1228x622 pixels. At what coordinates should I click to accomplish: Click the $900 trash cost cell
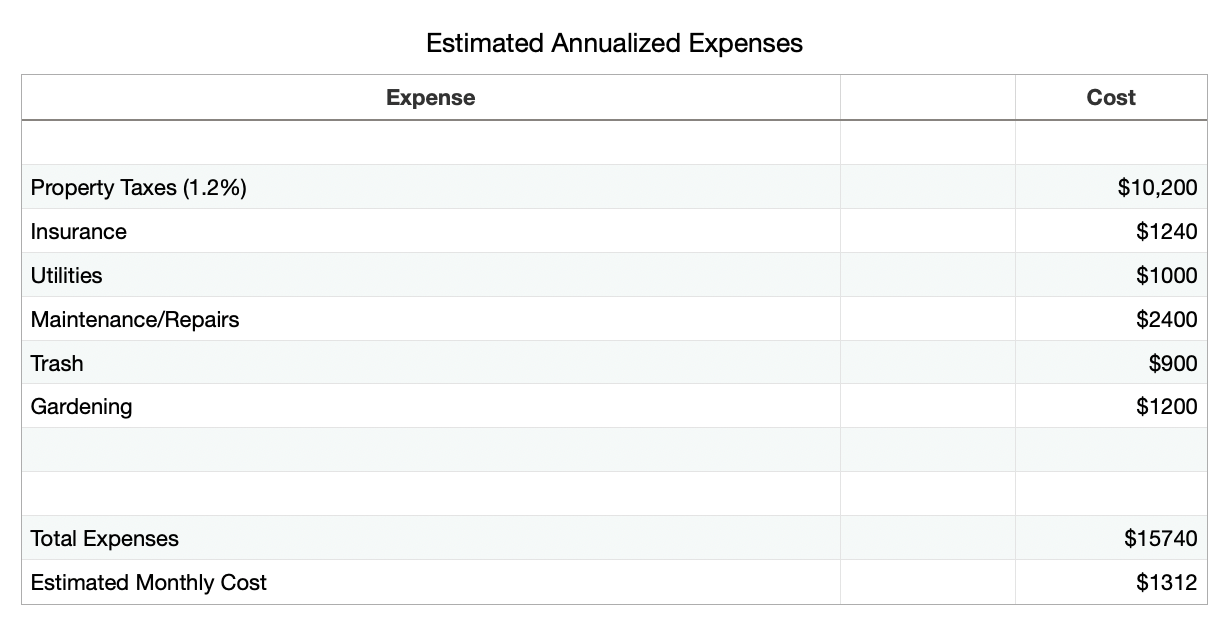pyautogui.click(x=1111, y=363)
